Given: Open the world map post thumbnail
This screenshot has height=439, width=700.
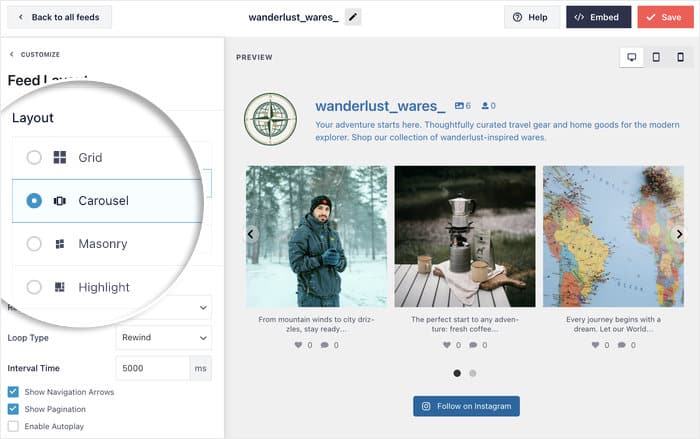Looking at the screenshot, I should 613,236.
